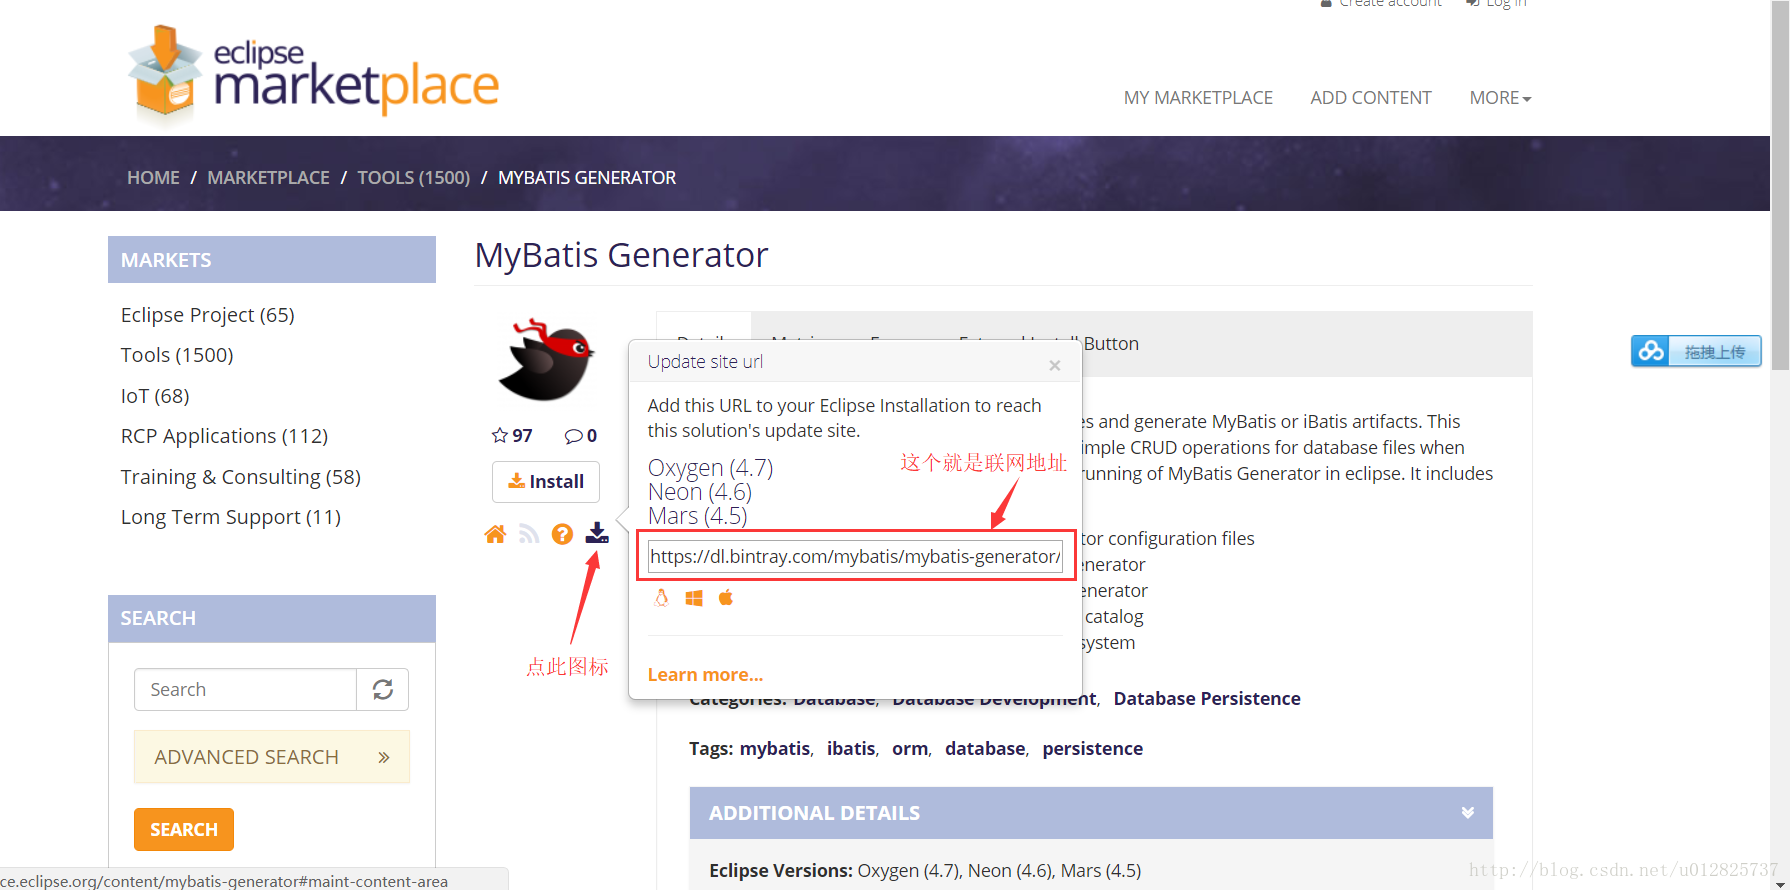Click Database Persistence category link
The image size is (1790, 890).
pyautogui.click(x=1207, y=698)
